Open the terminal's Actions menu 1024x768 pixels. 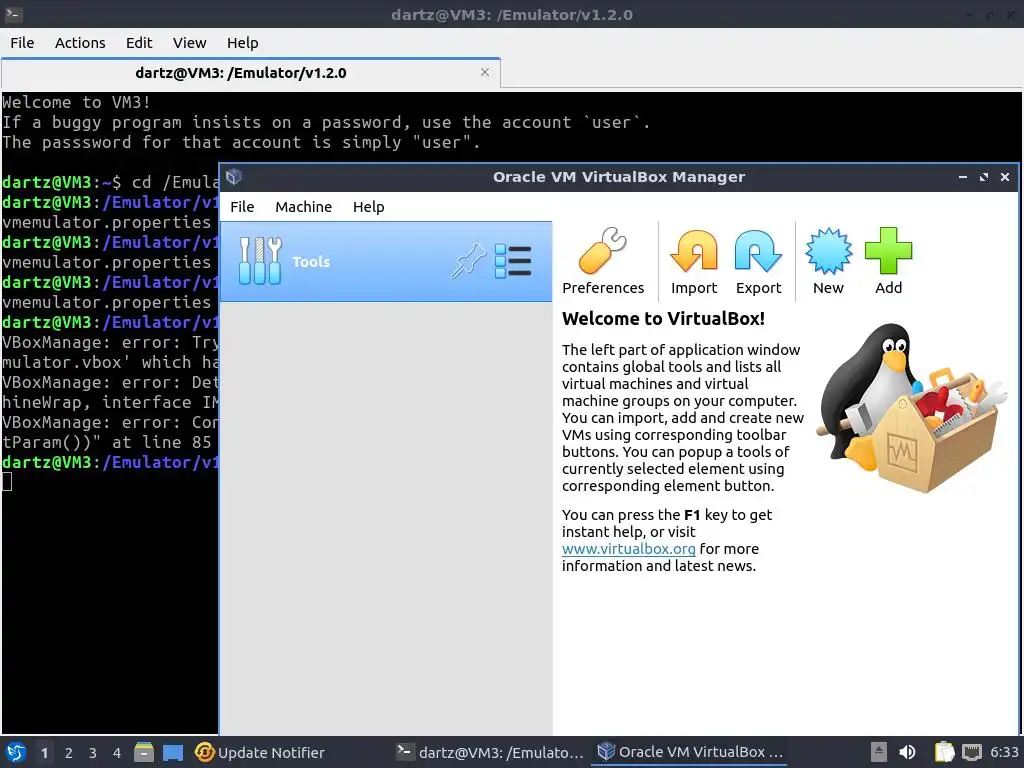80,43
